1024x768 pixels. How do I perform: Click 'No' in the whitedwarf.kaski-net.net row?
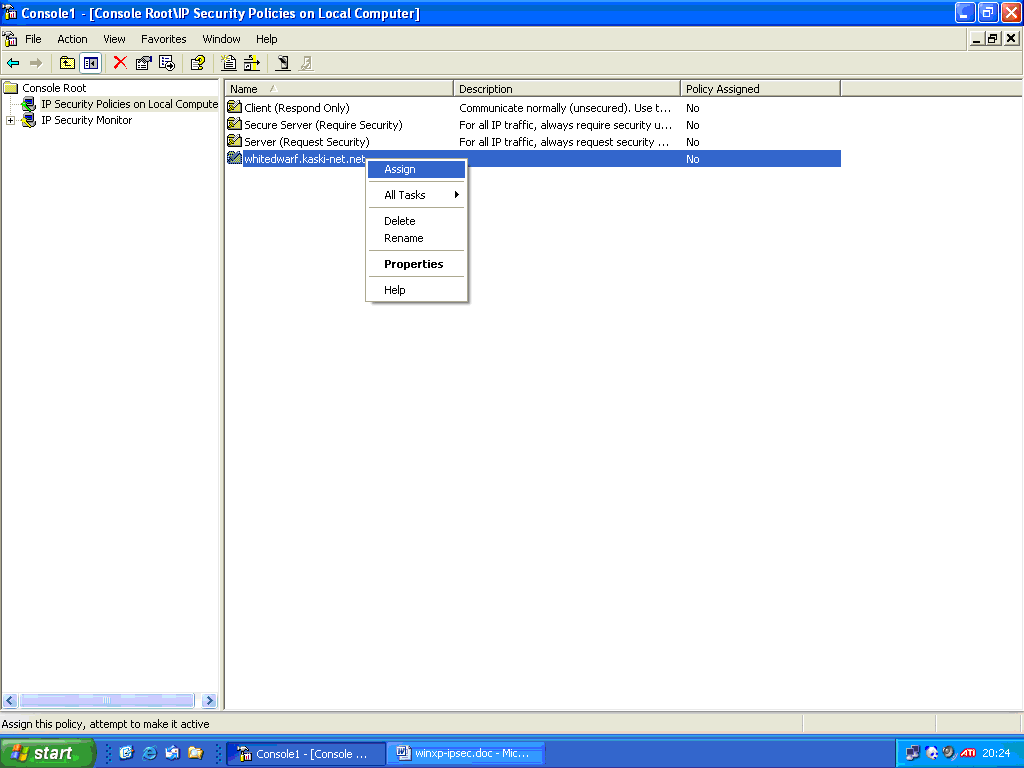tap(693, 159)
